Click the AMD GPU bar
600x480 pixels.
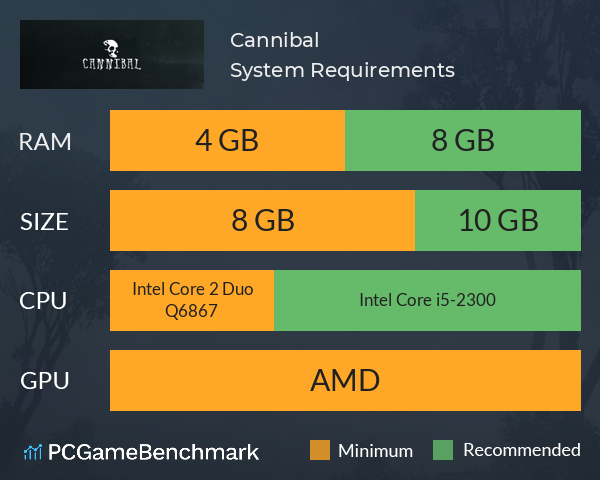(x=345, y=380)
